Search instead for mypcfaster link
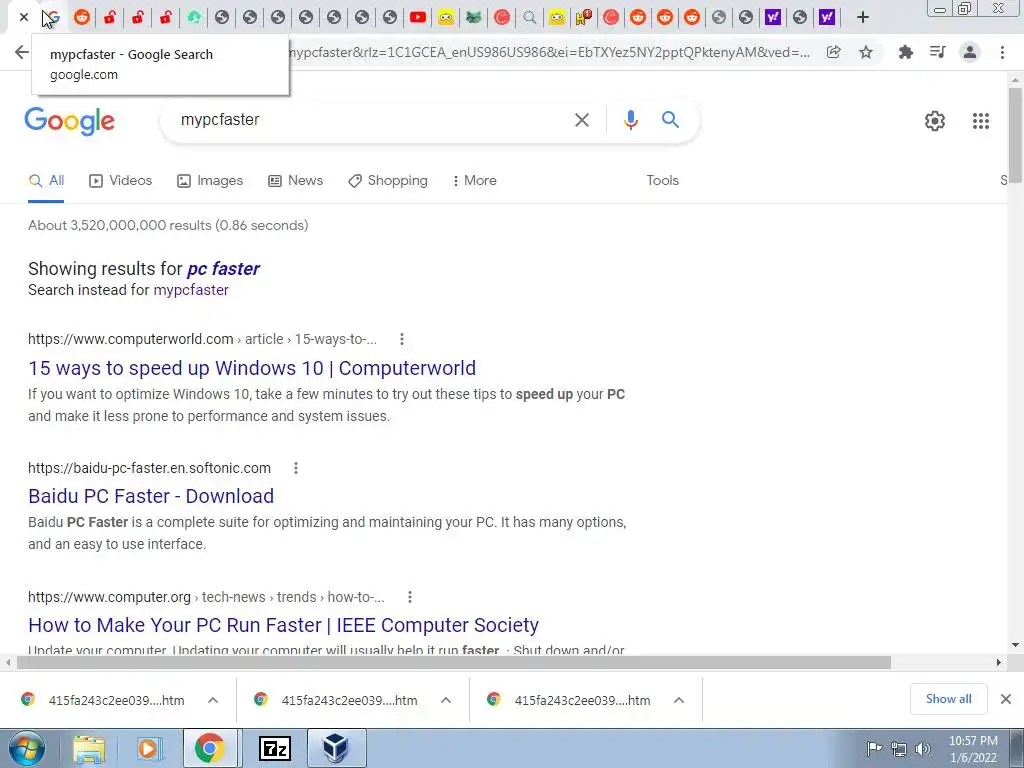 (191, 290)
